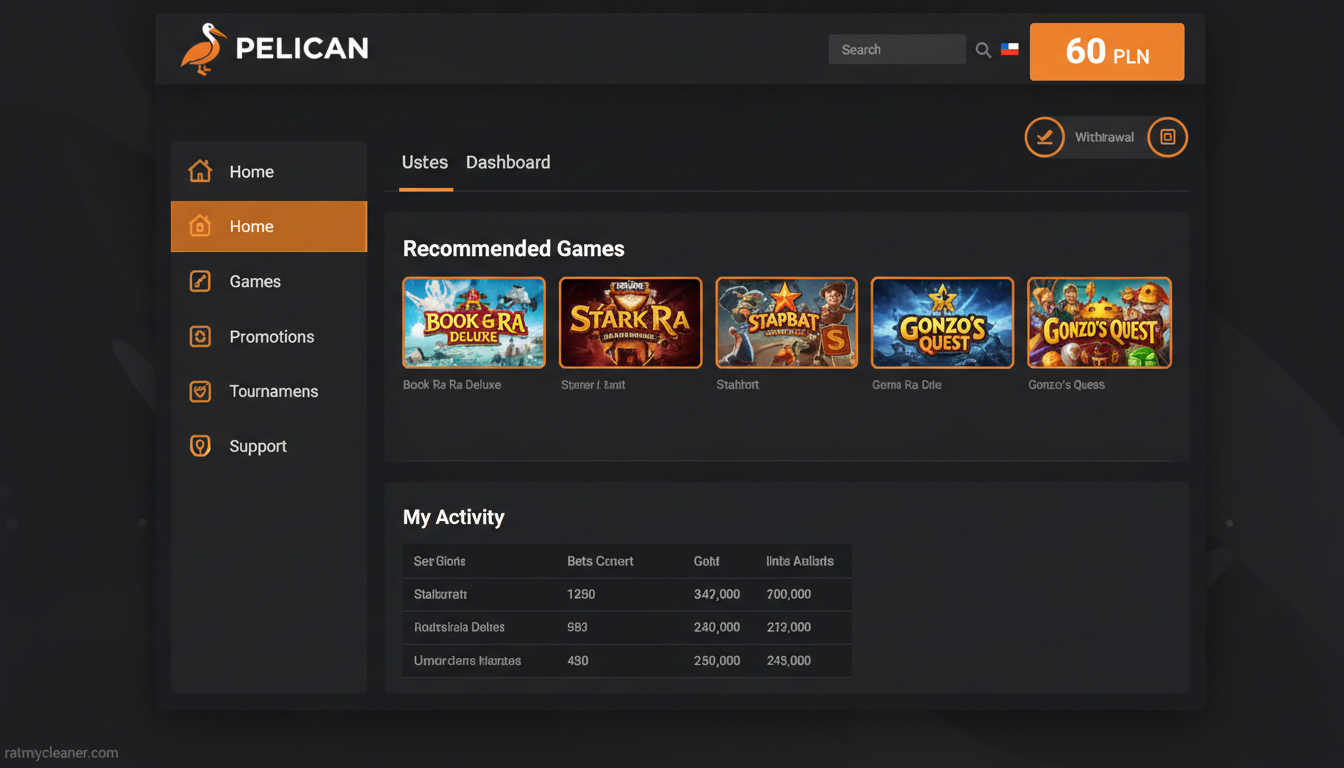Click the search magnifier icon
1344x768 pixels.
pos(983,49)
